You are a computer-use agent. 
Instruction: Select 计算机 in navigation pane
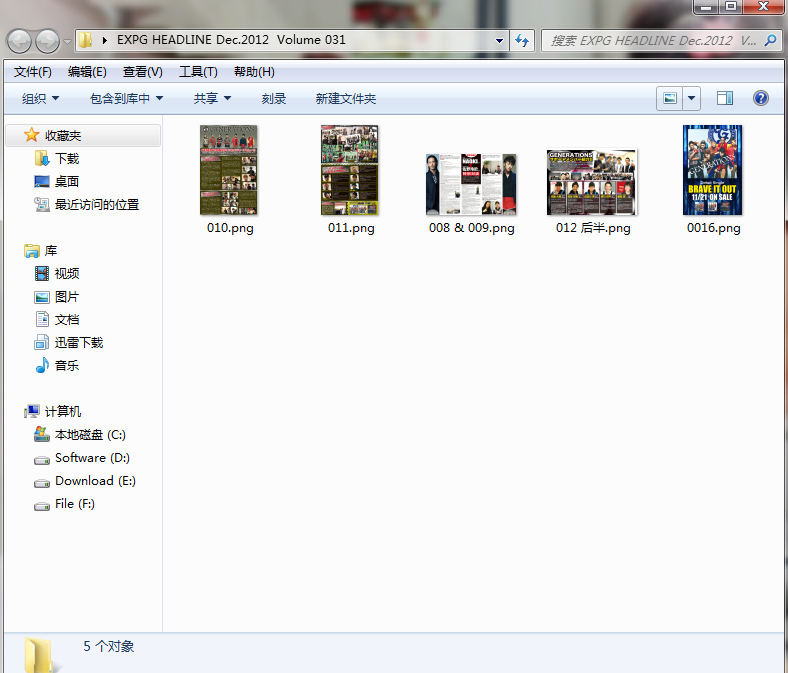point(63,412)
